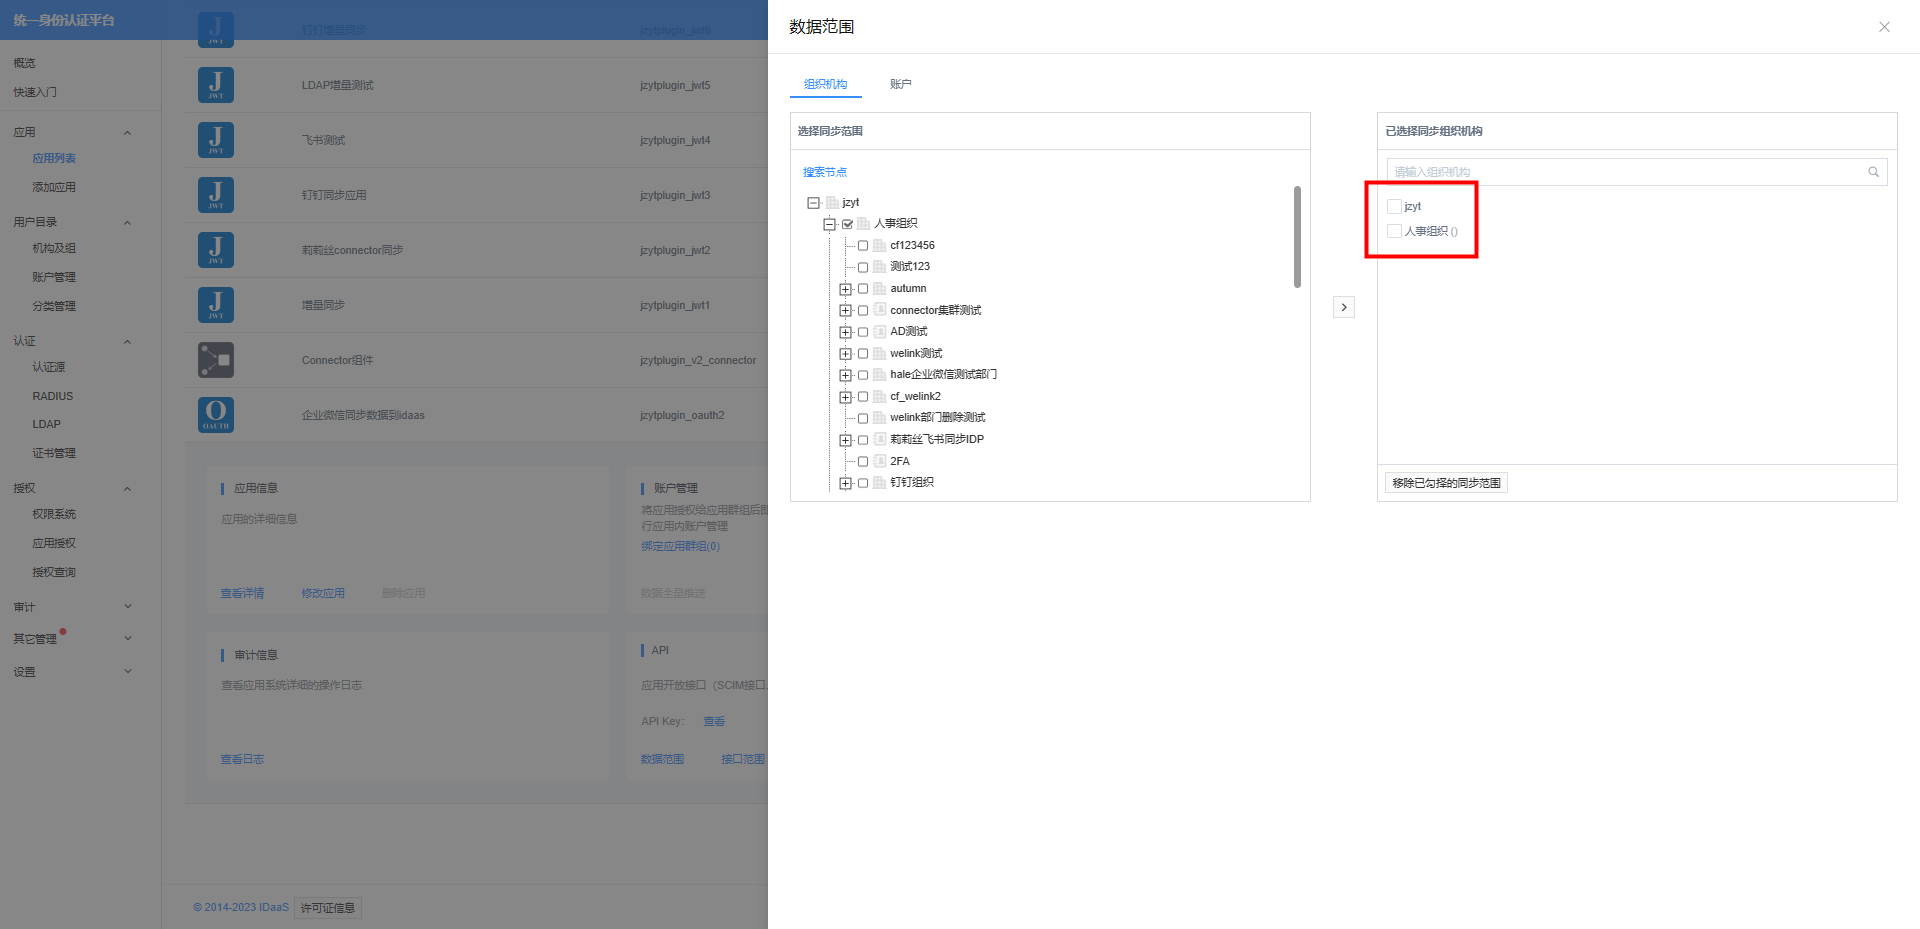Click the tree list vertical scrollbar
Screen dimensions: 1920x929
(x=1297, y=237)
